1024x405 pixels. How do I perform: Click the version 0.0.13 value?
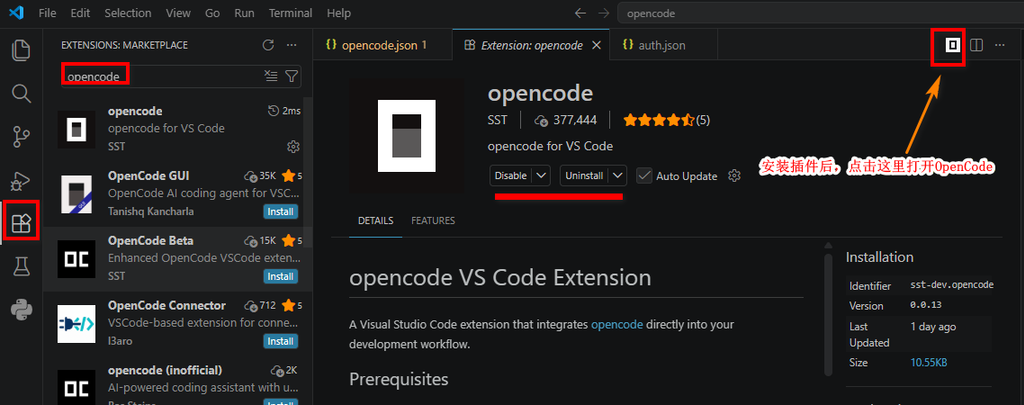pos(925,305)
